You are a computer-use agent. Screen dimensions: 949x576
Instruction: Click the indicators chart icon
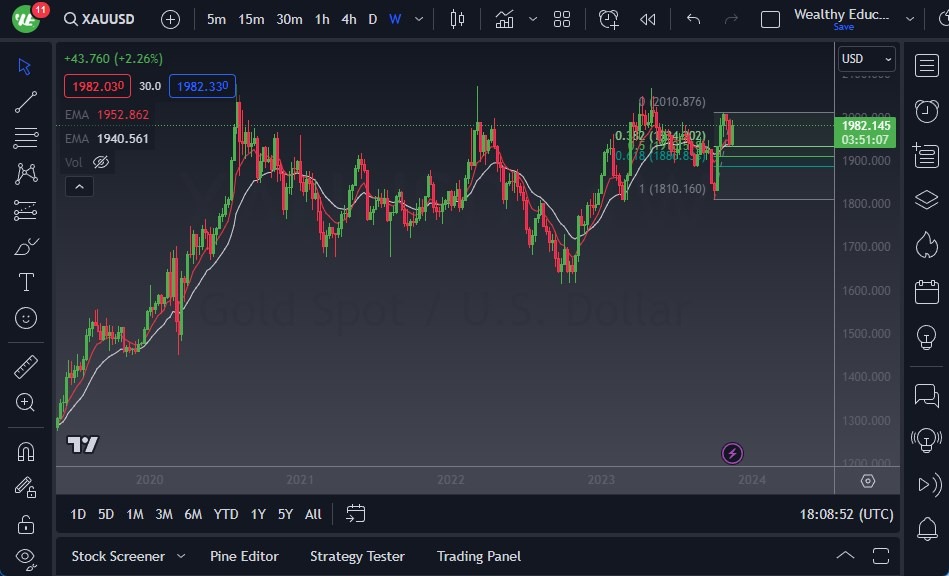[505, 19]
